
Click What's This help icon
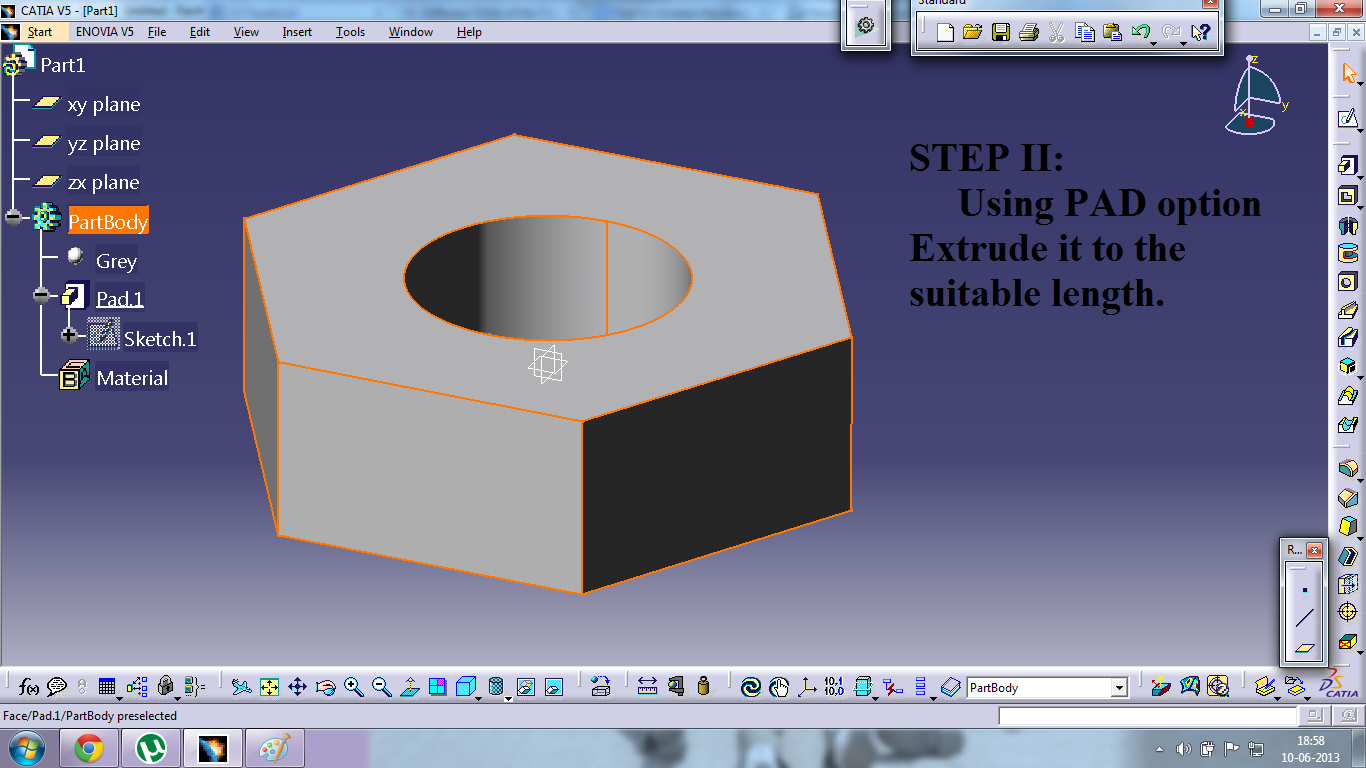pos(1201,32)
